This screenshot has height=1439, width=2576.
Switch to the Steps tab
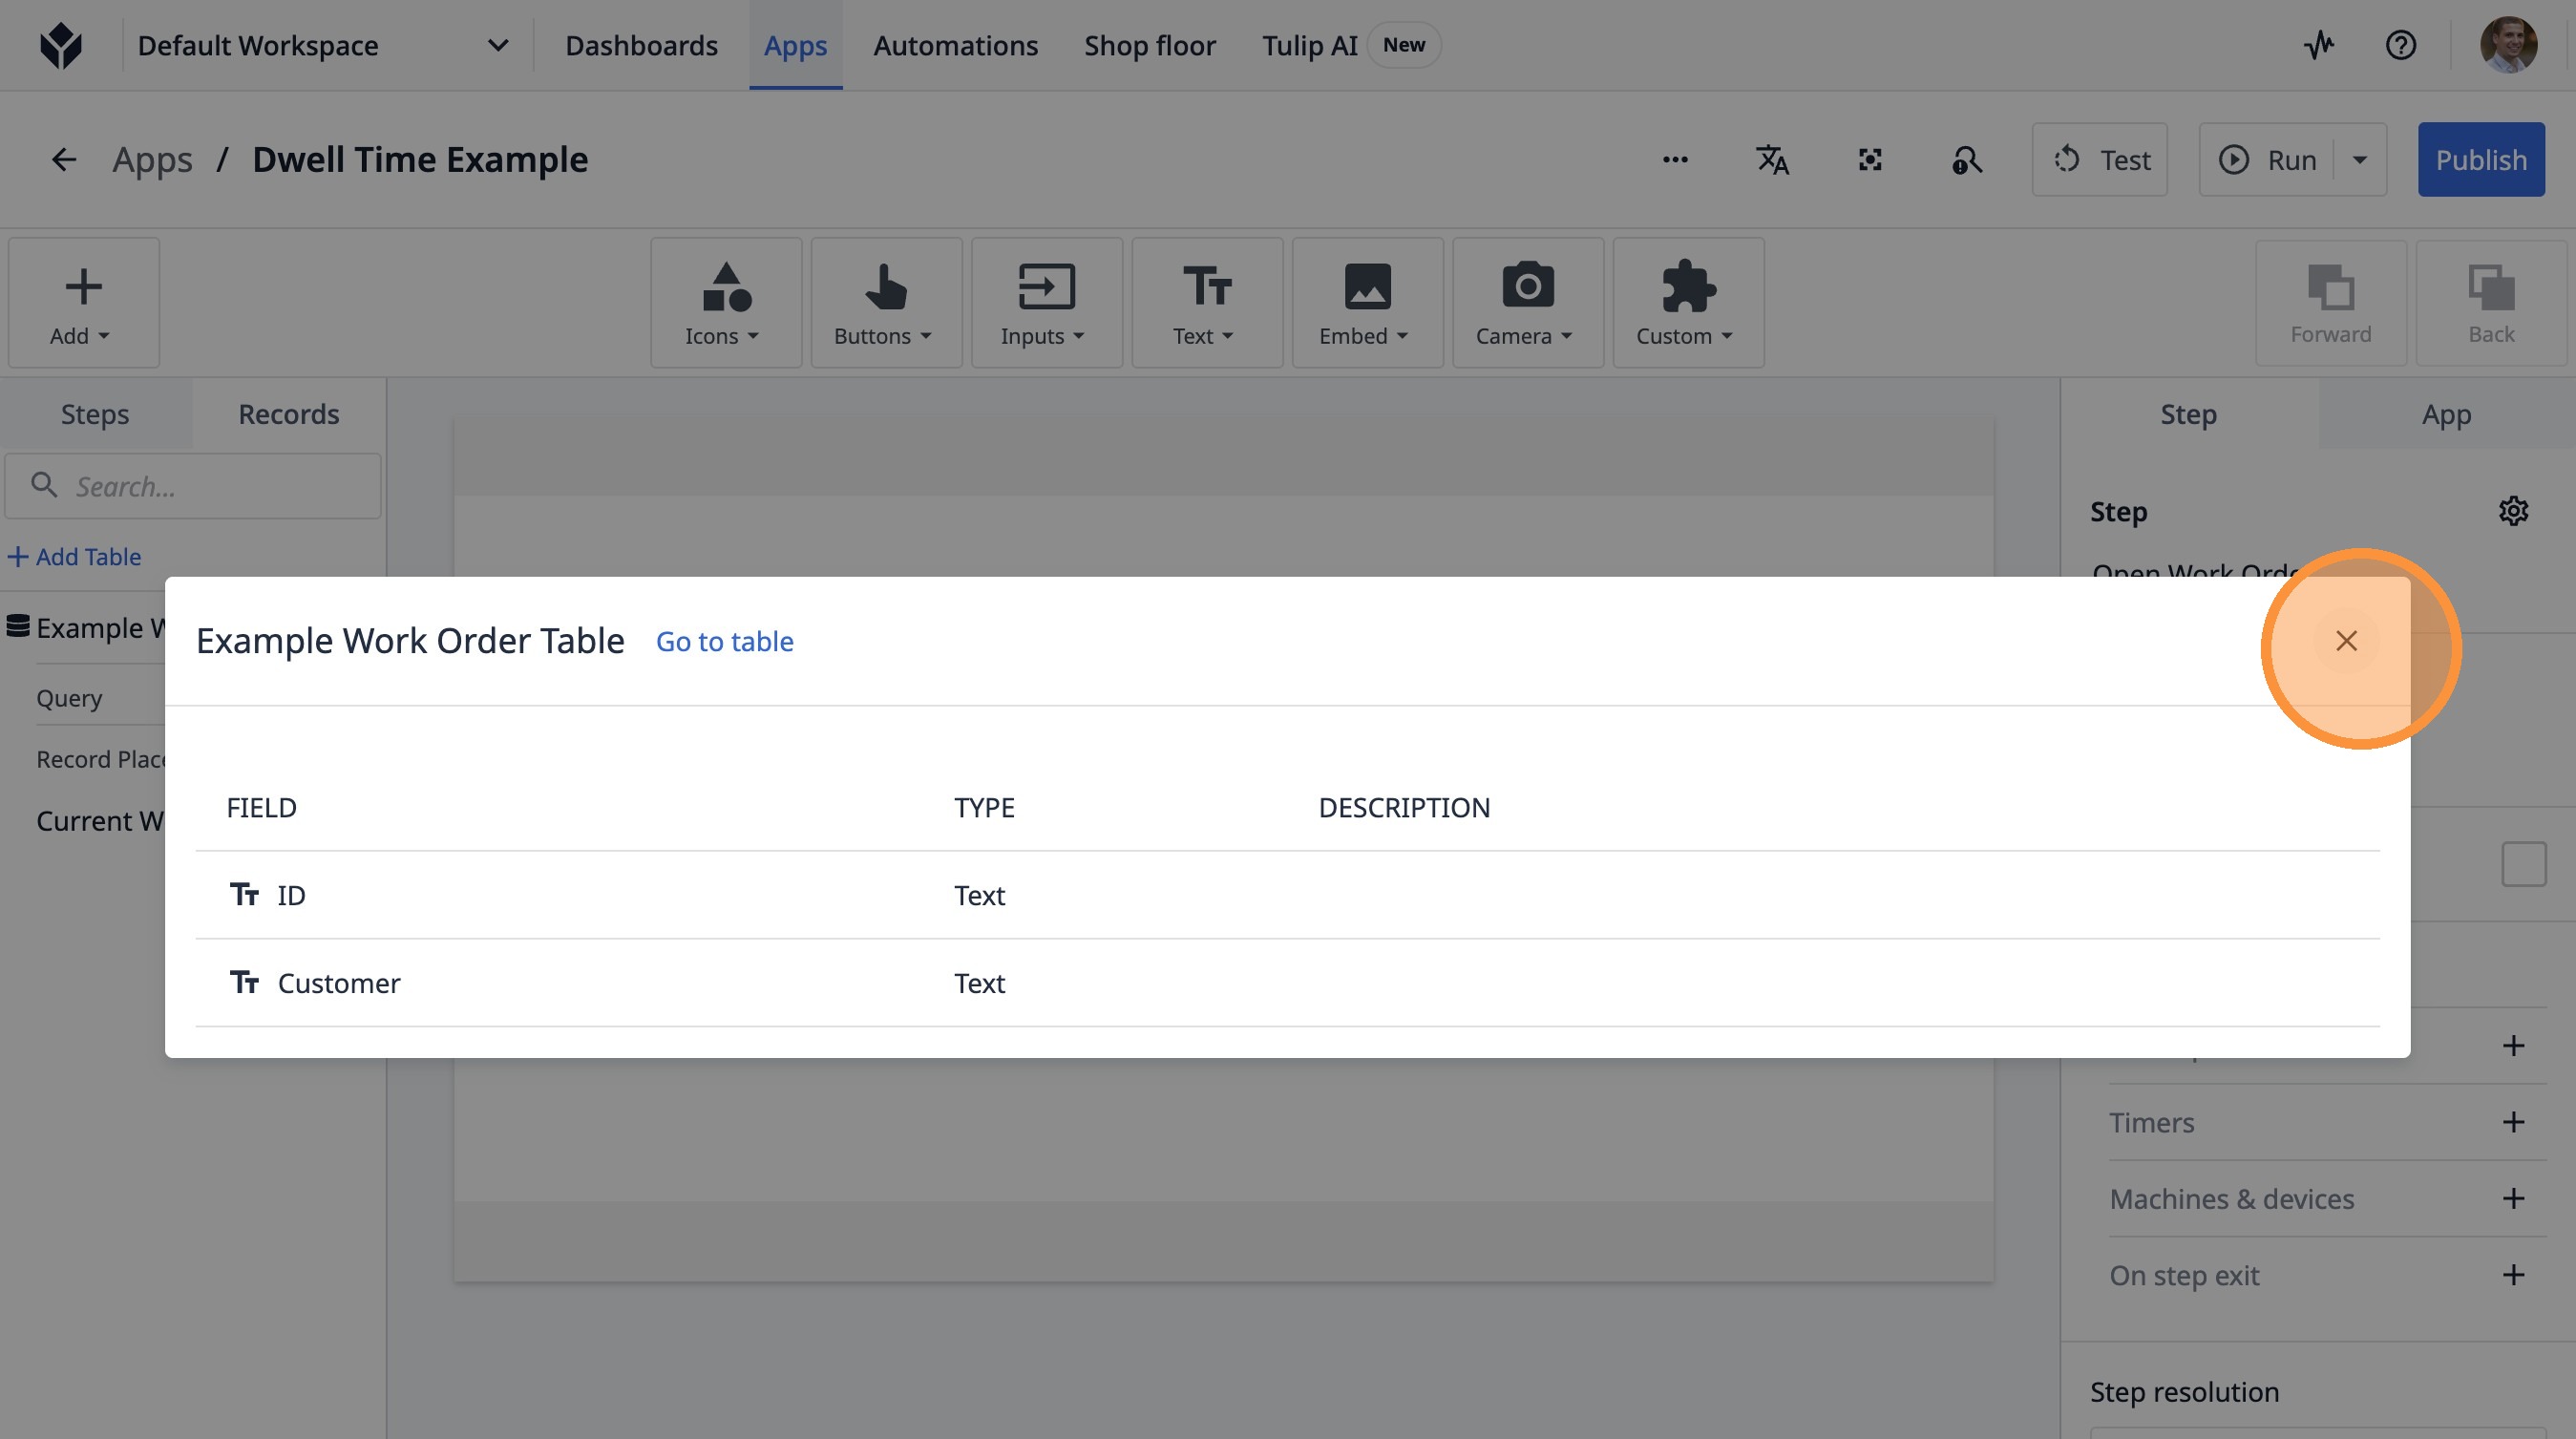(x=95, y=414)
